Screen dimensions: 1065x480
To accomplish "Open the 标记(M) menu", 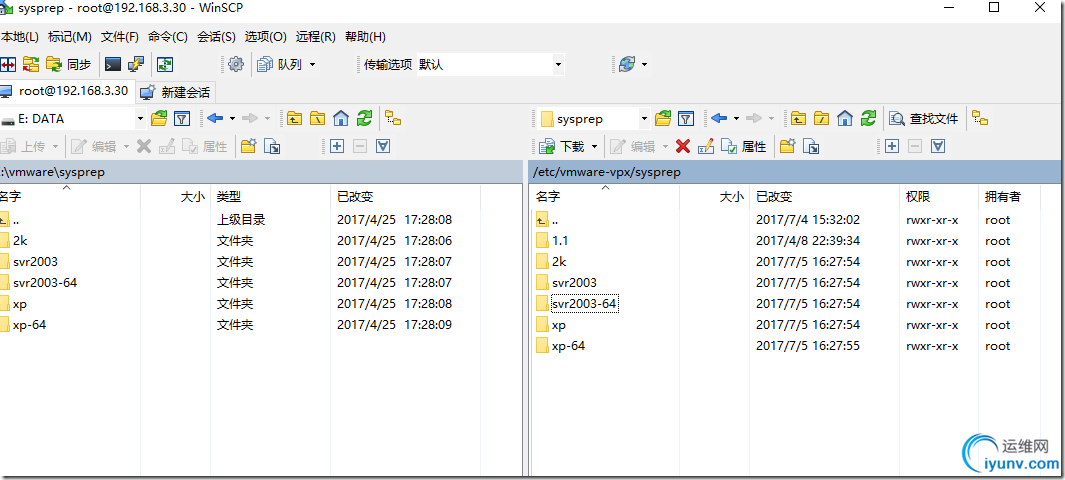I will (x=70, y=37).
